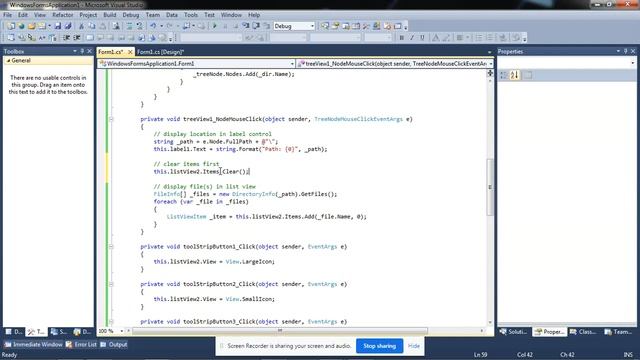
Task: Close the Toolbox panel
Action: pos(89,51)
